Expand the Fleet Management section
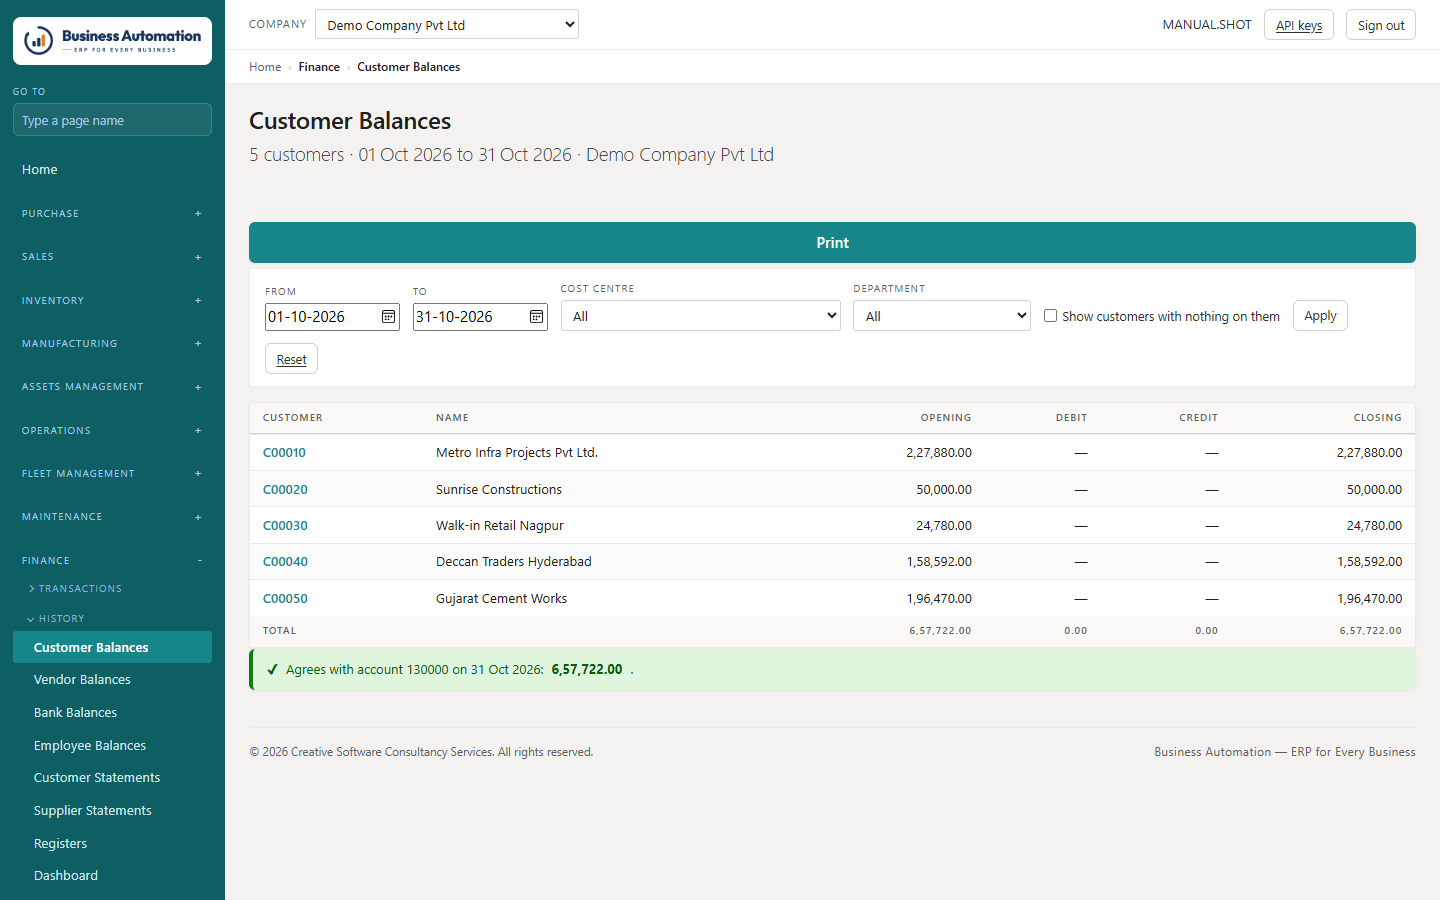The image size is (1440, 900). (x=112, y=474)
